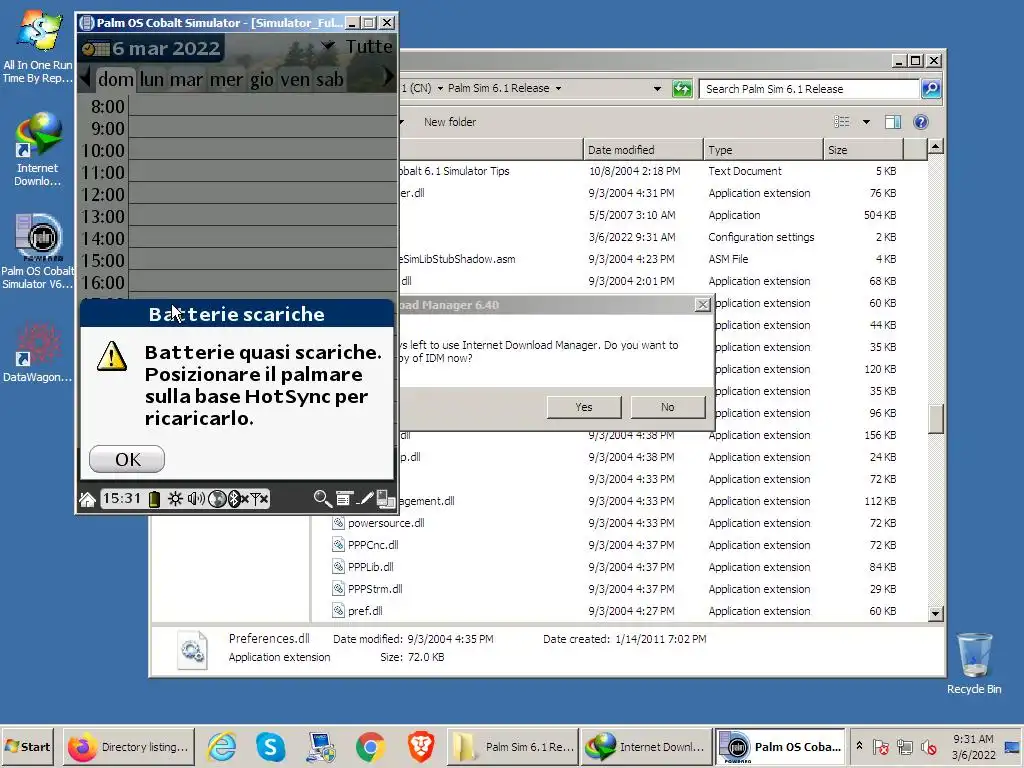Click the blue help icon in Explorer
1024x768 pixels.
point(921,122)
